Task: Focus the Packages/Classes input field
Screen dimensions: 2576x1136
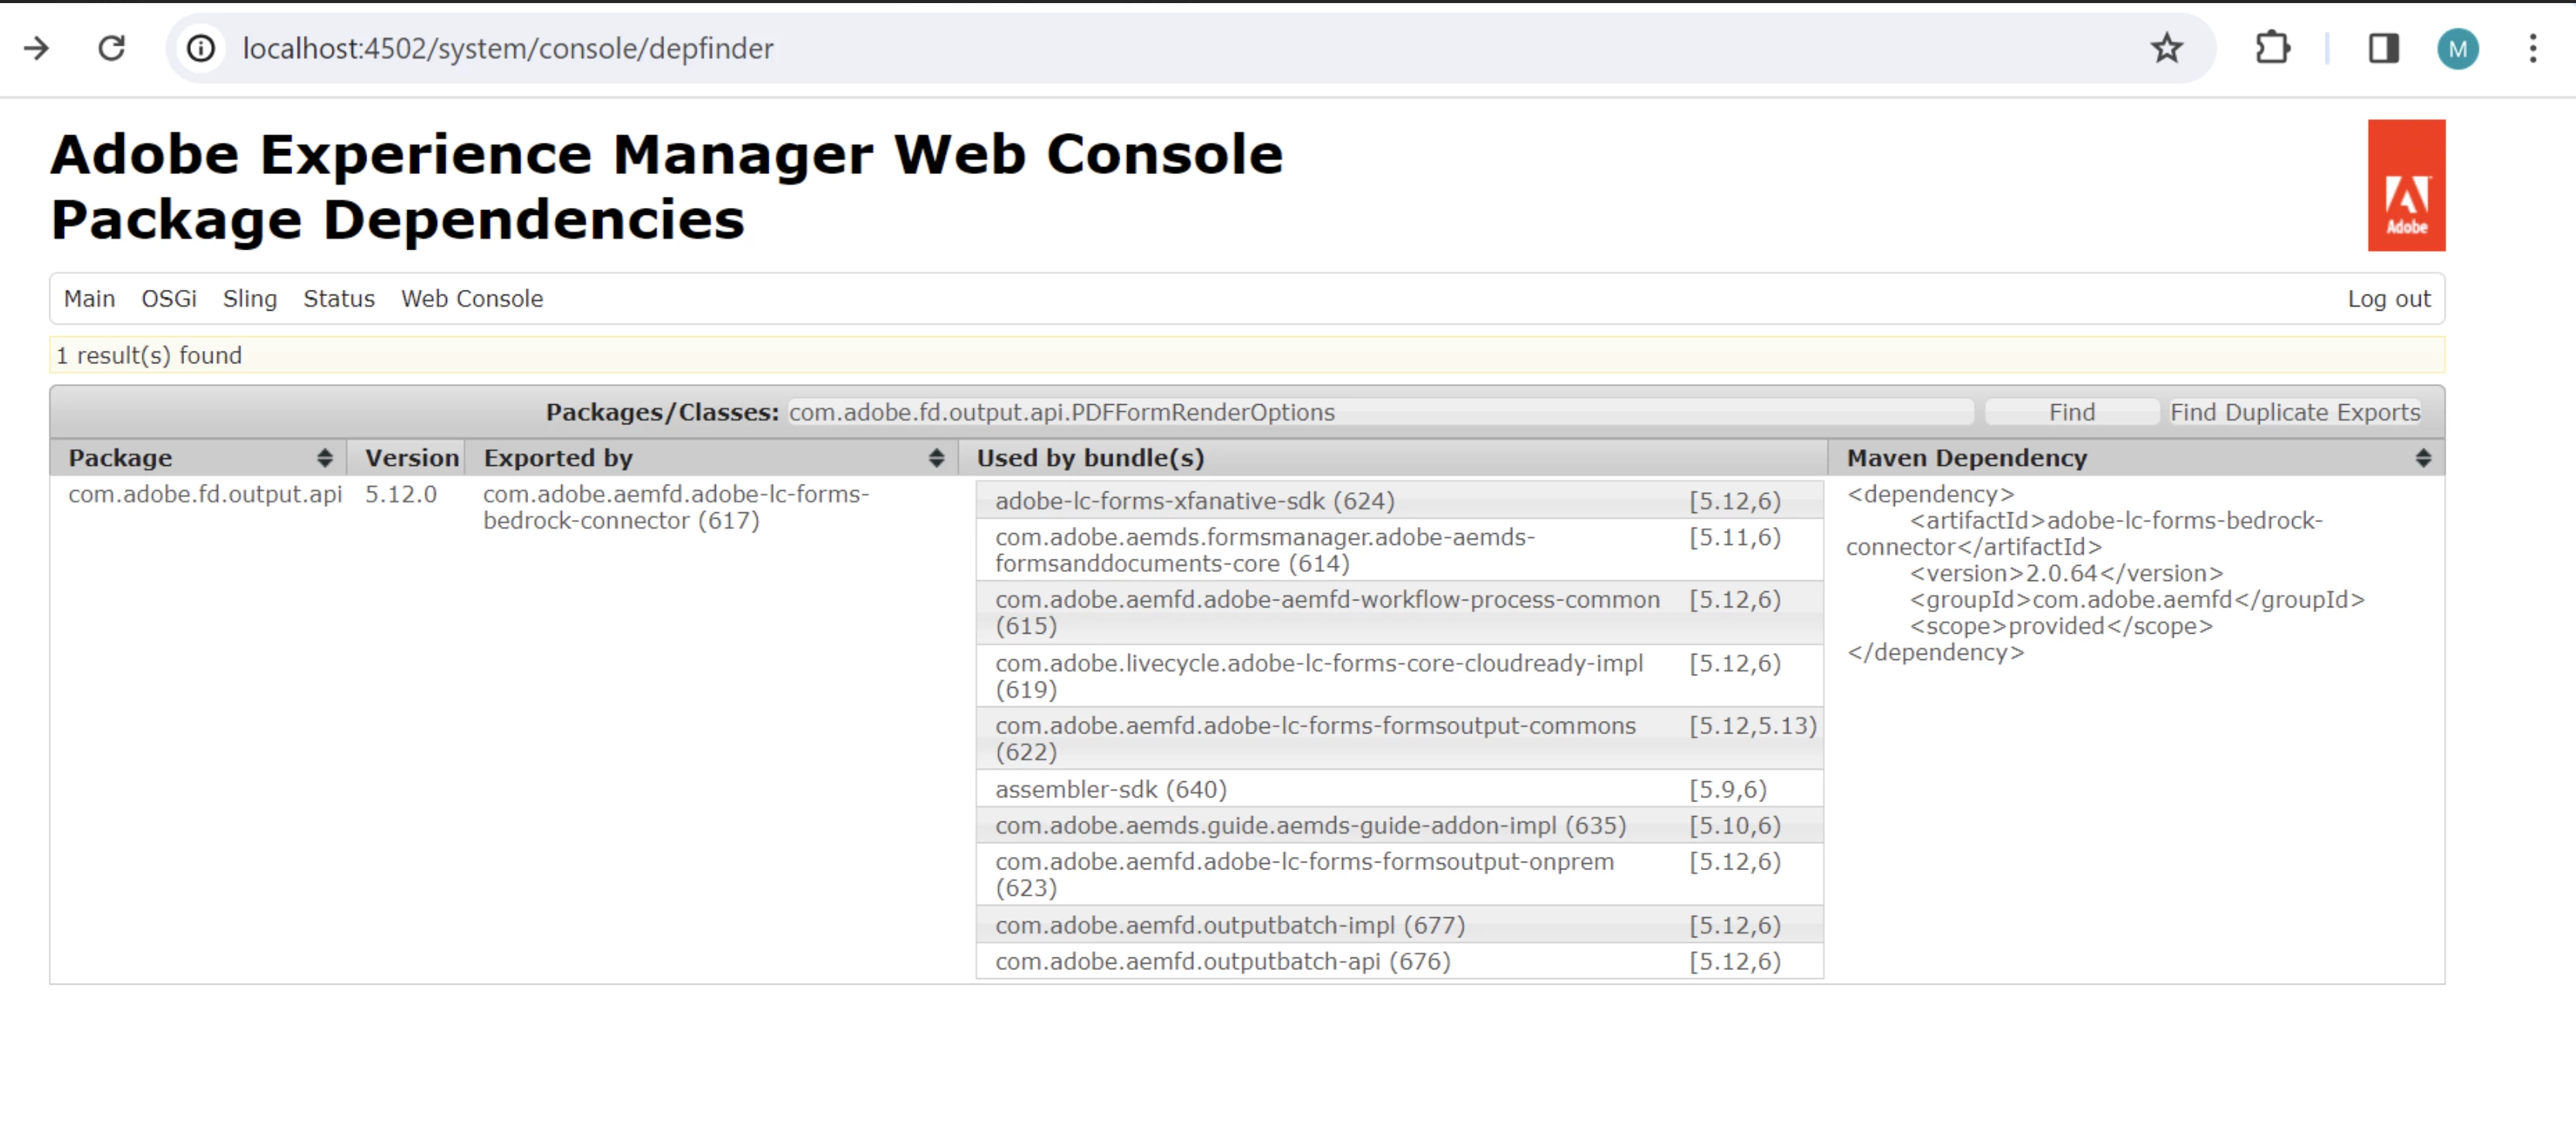Action: point(1380,412)
